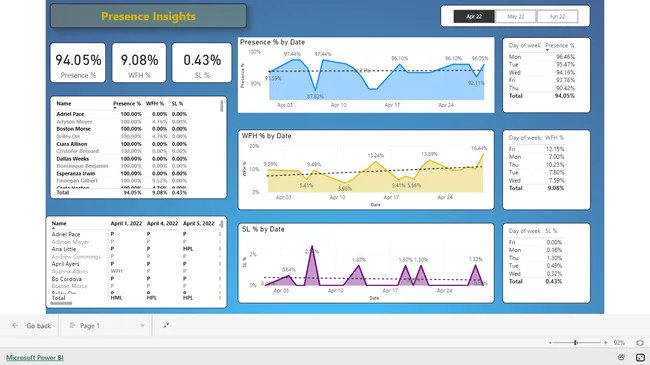
Task: Select the May 22 slicer button
Action: click(516, 17)
